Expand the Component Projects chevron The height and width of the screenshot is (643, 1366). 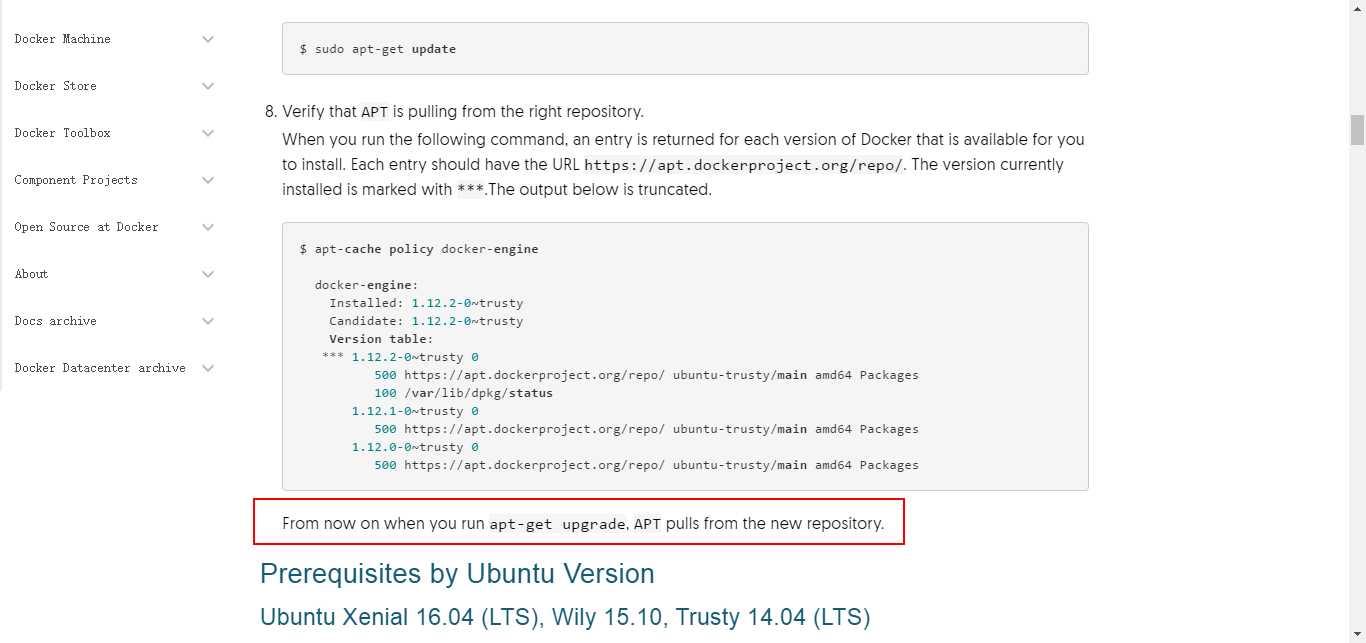point(208,180)
